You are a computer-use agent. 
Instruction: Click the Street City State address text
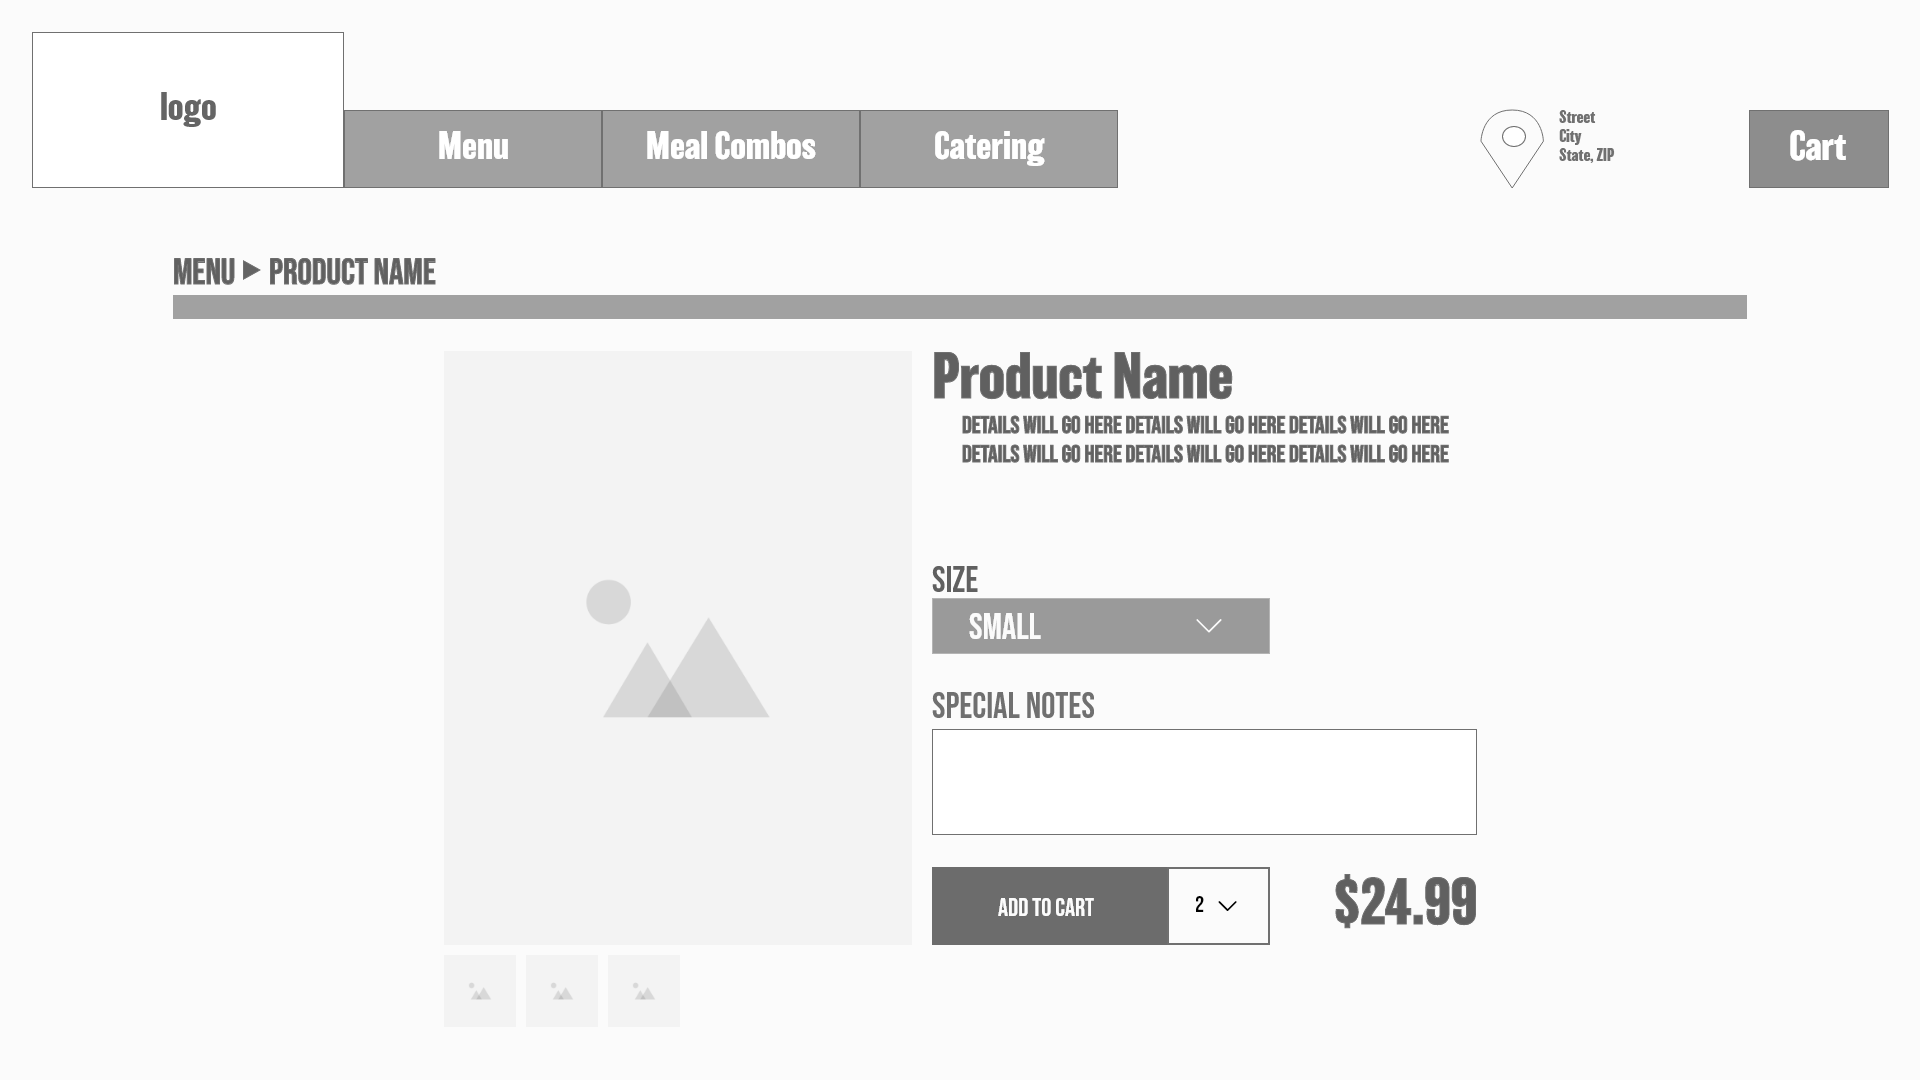point(1586,136)
